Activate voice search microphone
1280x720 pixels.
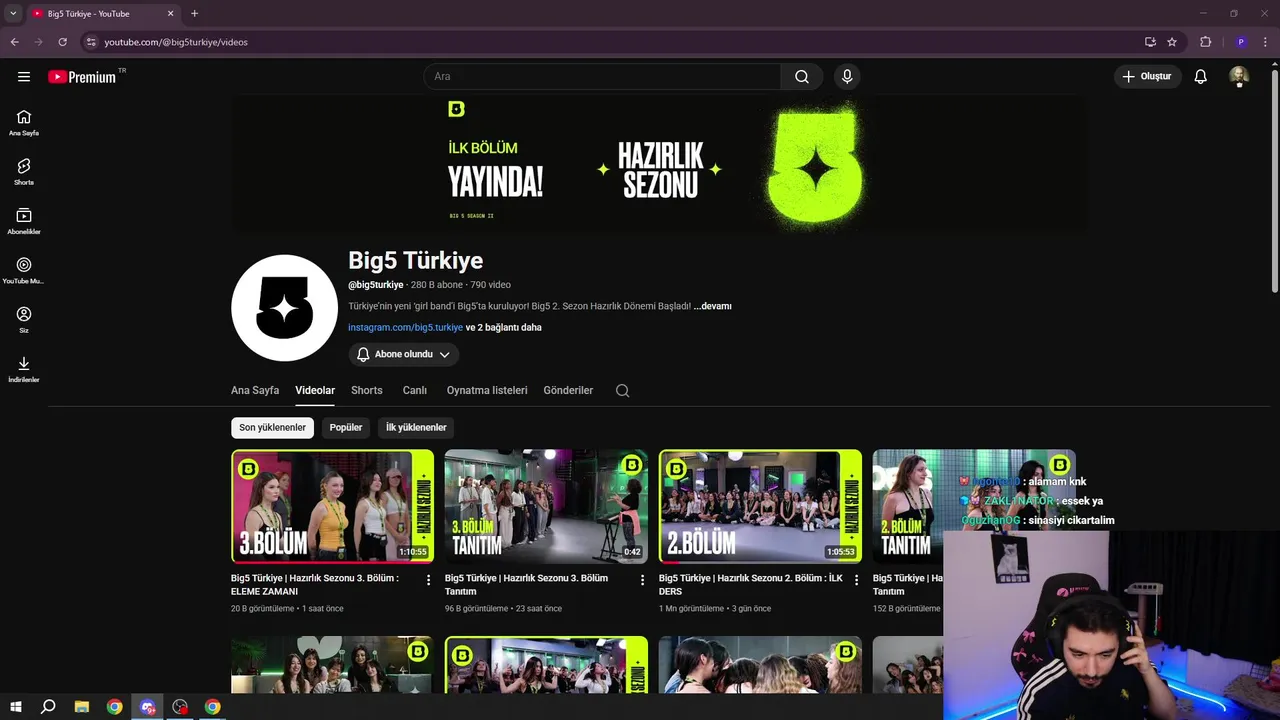click(847, 77)
